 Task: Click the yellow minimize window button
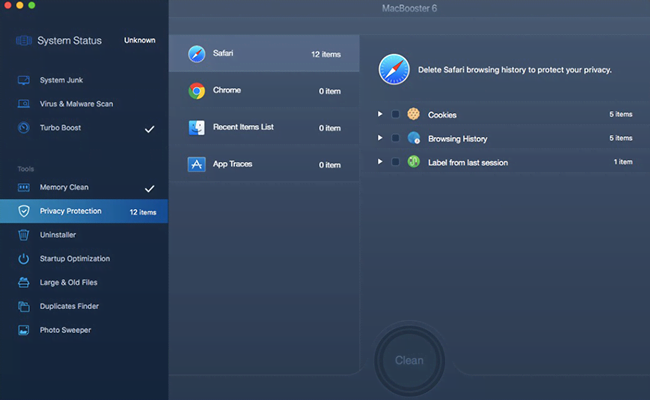tap(19, 5)
